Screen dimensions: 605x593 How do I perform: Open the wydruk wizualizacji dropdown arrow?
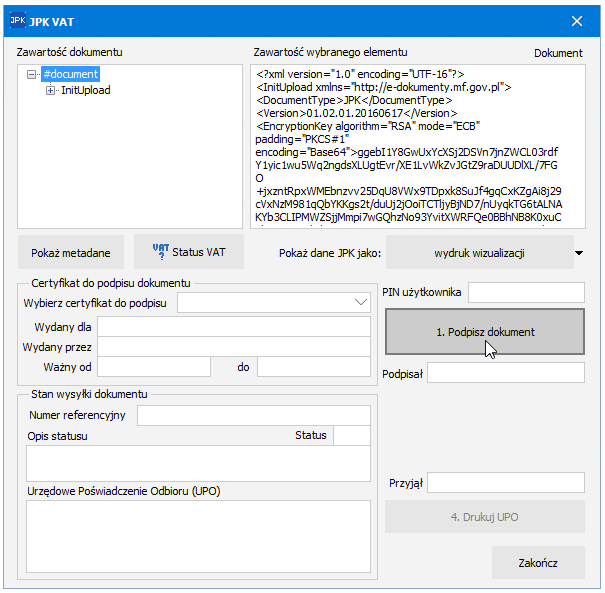pos(579,253)
